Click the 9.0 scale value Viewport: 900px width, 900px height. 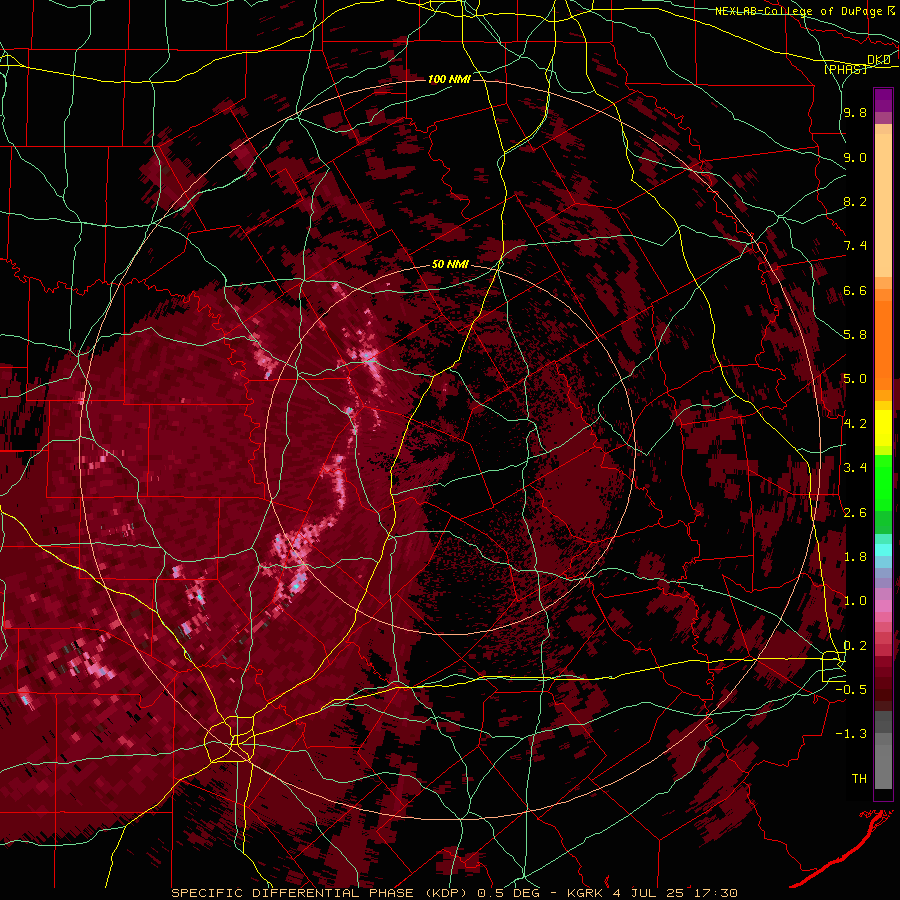855,157
